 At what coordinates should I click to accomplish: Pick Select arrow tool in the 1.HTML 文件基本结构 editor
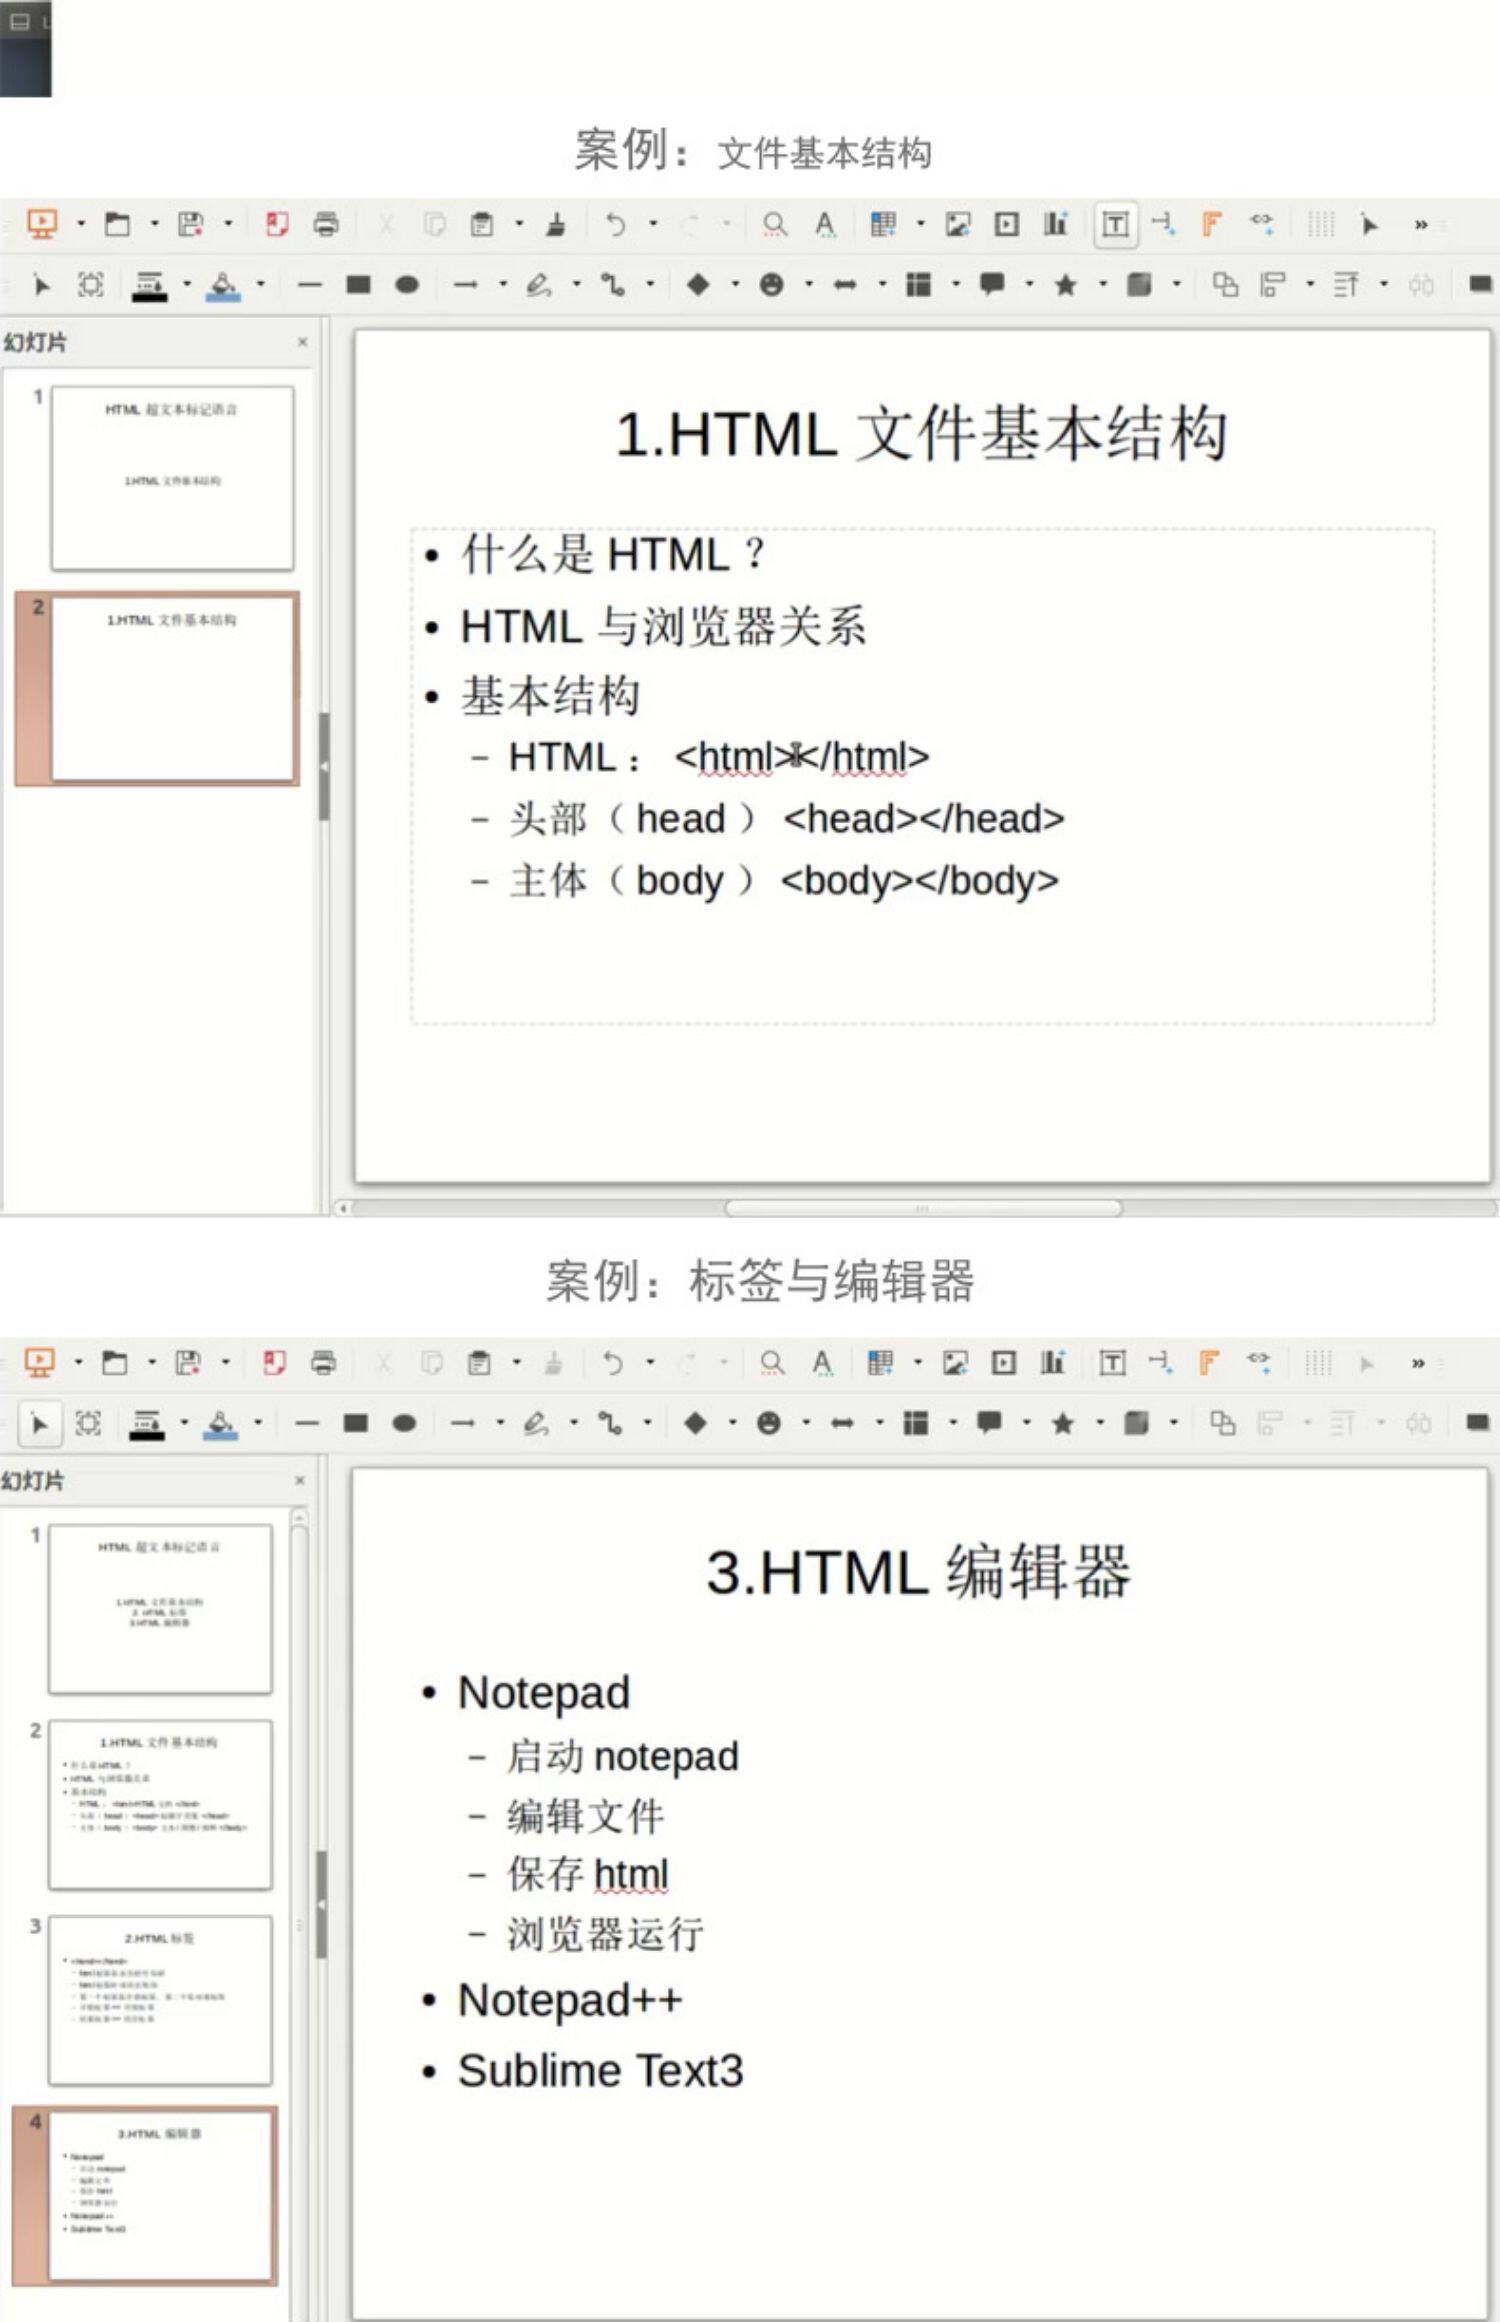41,285
